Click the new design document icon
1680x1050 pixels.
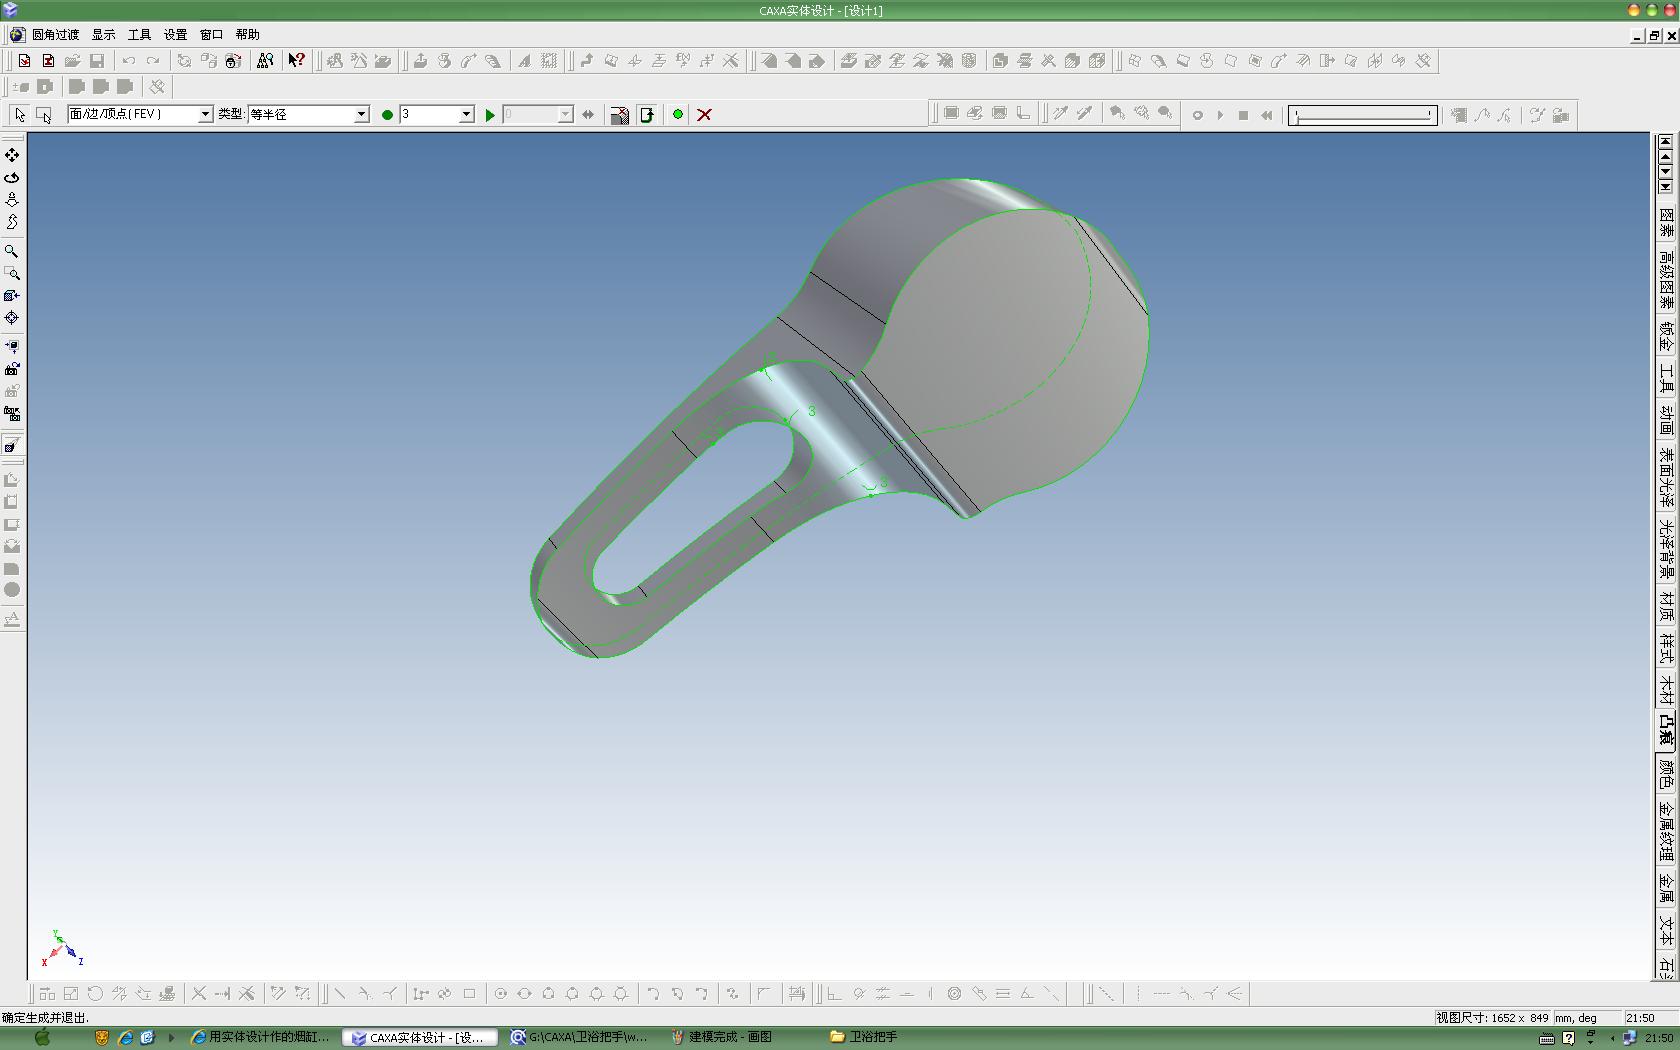click(x=24, y=61)
